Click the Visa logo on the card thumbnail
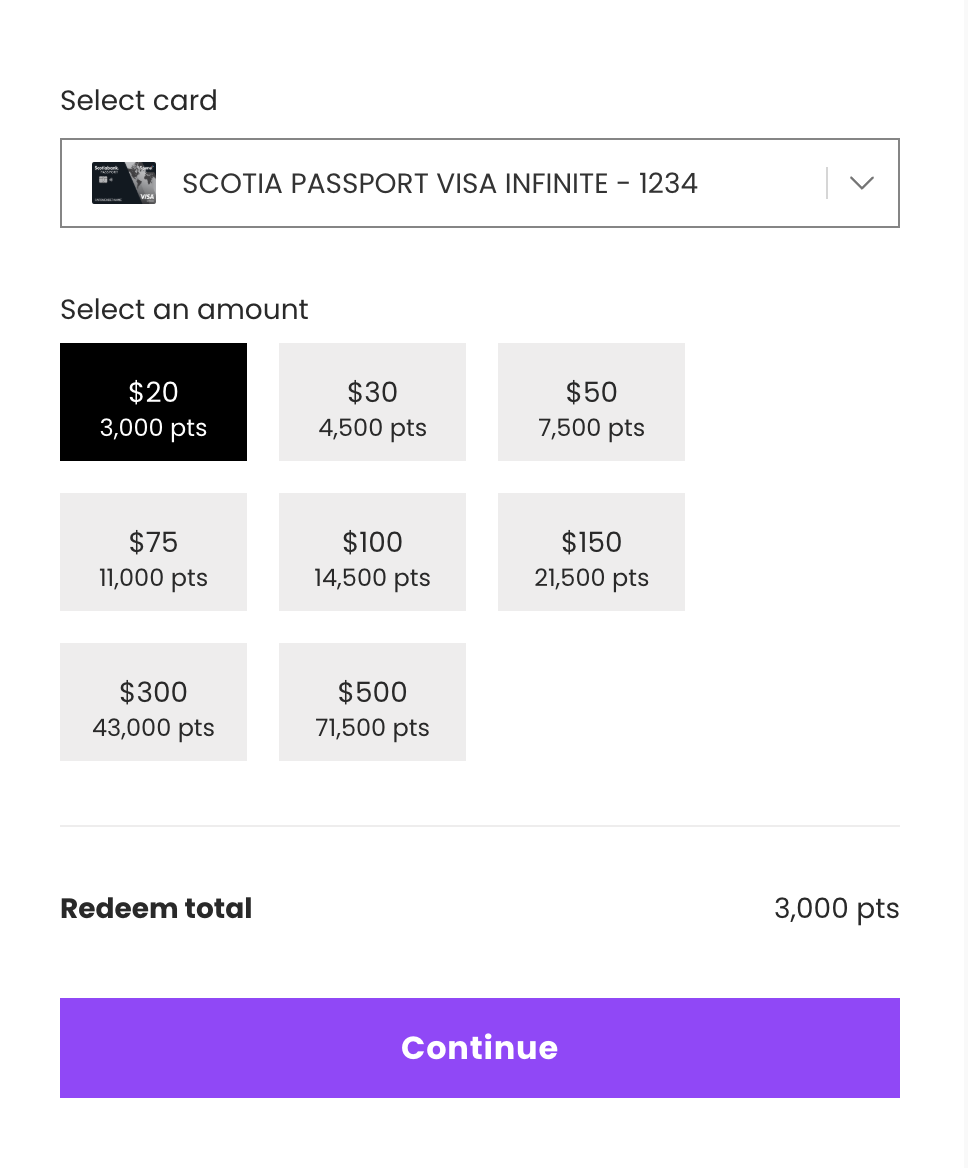Screen dimensions: 968x1168 146,197
